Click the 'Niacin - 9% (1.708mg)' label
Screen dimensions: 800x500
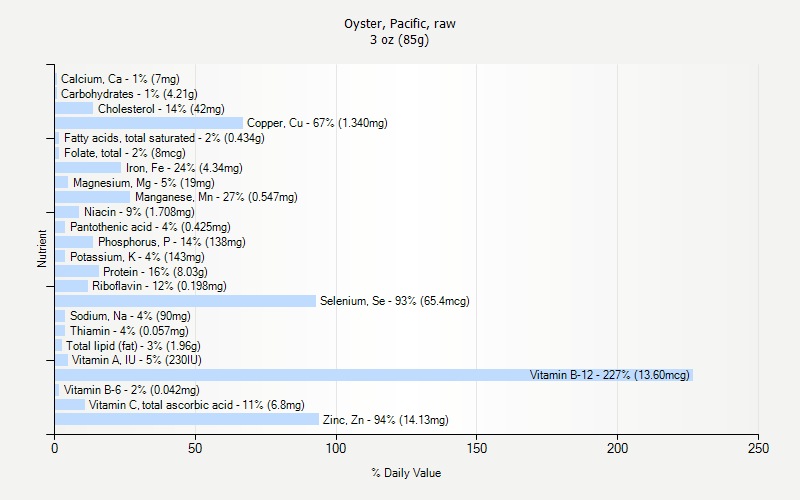pyautogui.click(x=139, y=212)
